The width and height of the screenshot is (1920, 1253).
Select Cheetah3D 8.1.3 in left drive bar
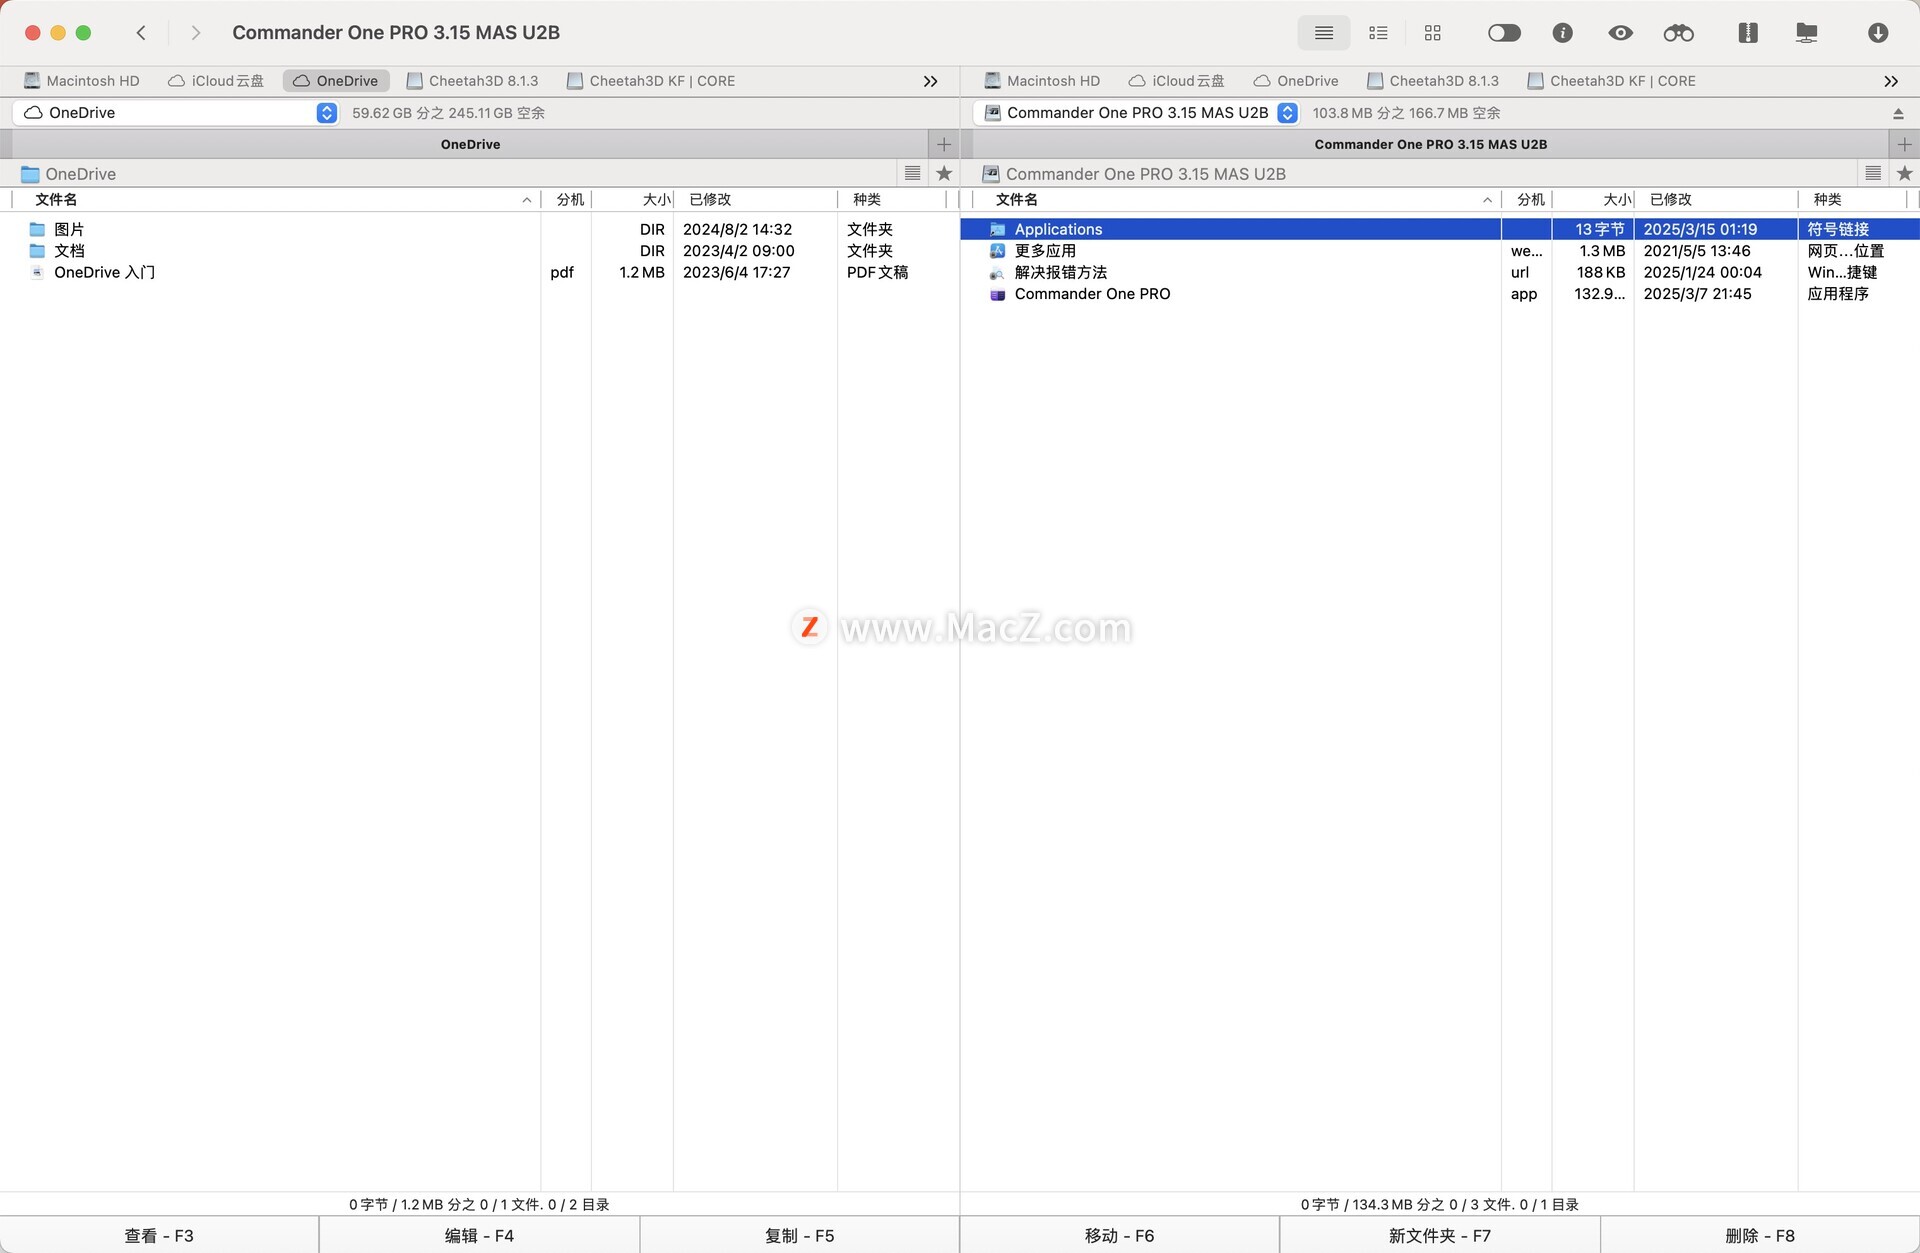point(472,81)
